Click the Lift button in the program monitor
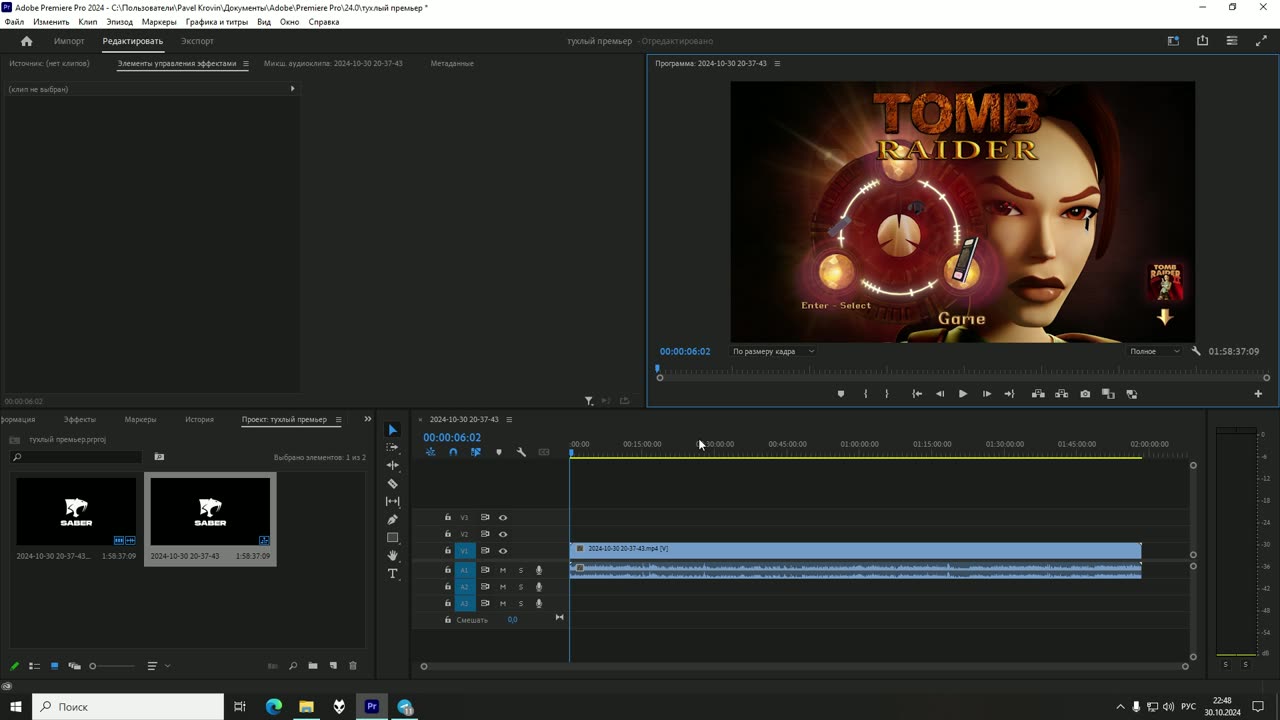 pos(1038,394)
